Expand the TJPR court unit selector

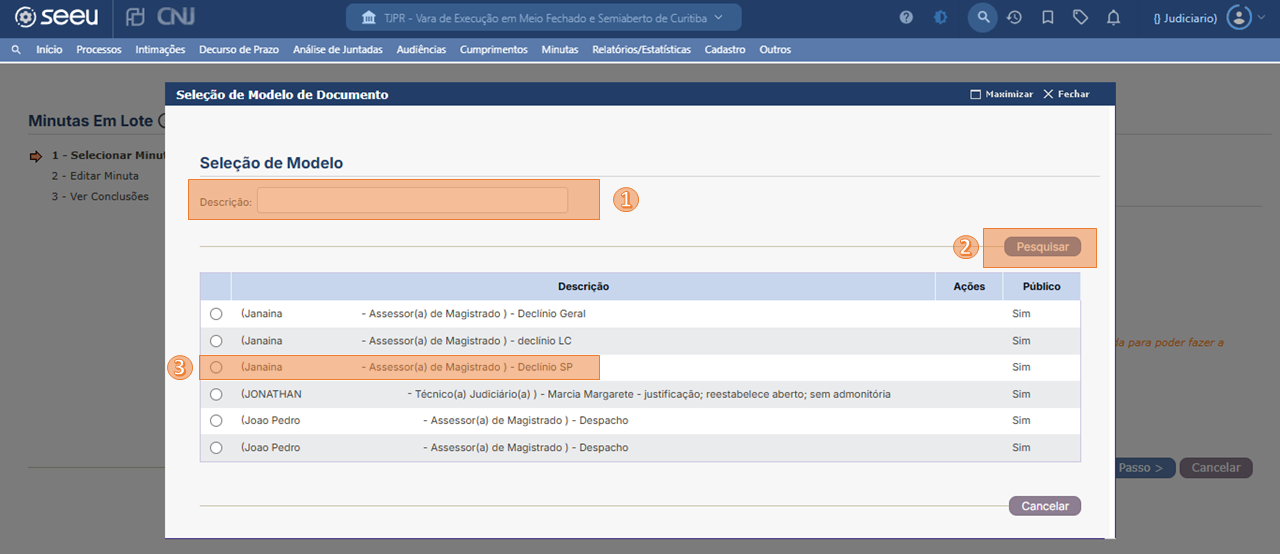(x=544, y=18)
